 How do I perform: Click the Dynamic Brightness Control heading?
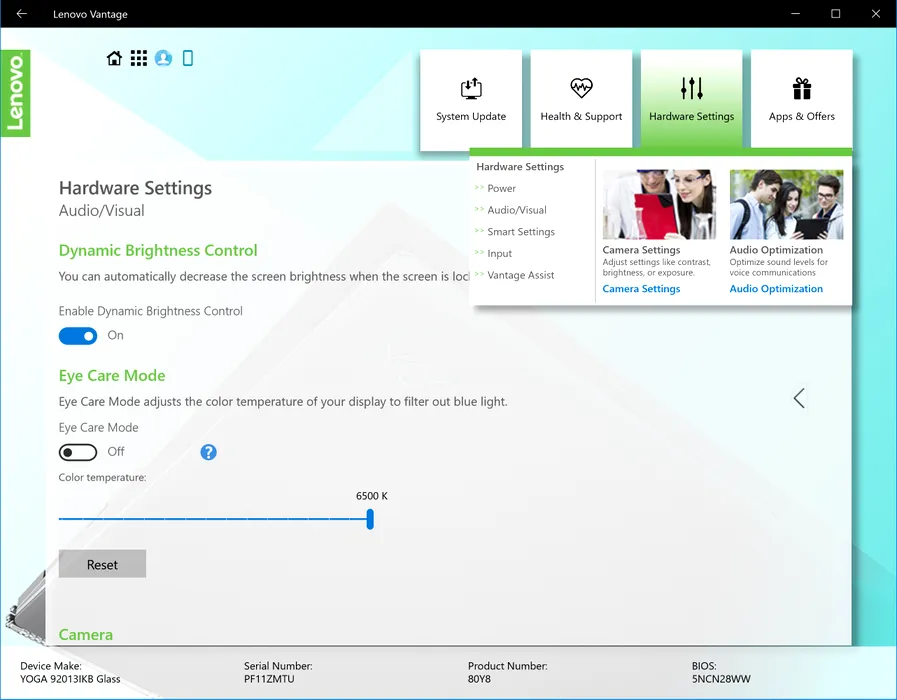coord(158,250)
